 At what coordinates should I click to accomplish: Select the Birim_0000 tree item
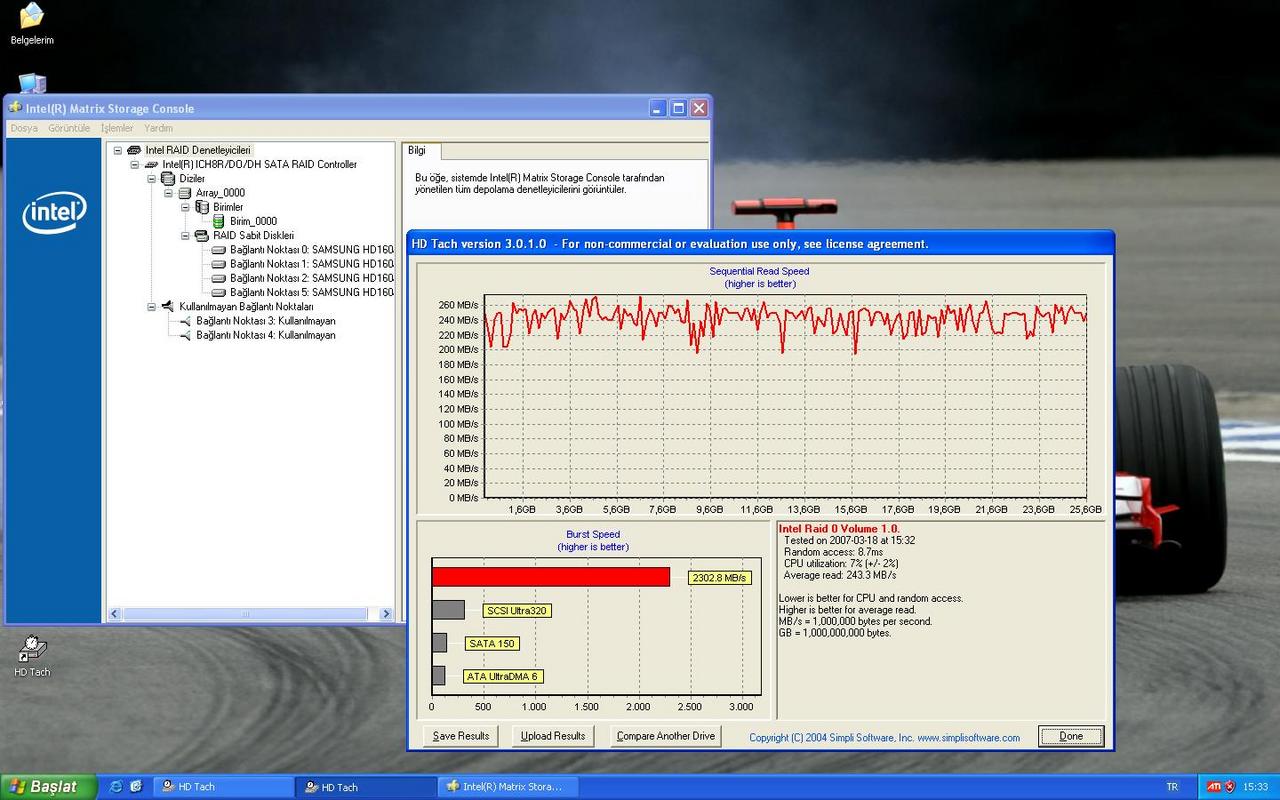253,221
